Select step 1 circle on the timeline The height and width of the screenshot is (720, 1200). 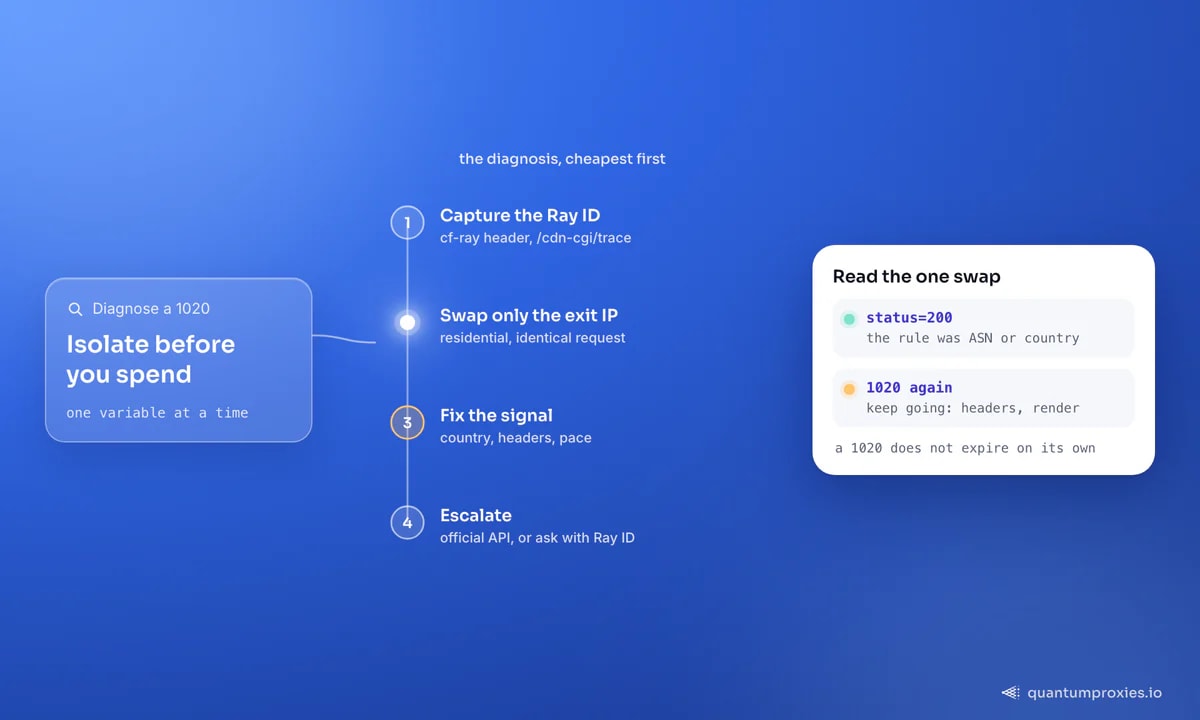click(407, 222)
